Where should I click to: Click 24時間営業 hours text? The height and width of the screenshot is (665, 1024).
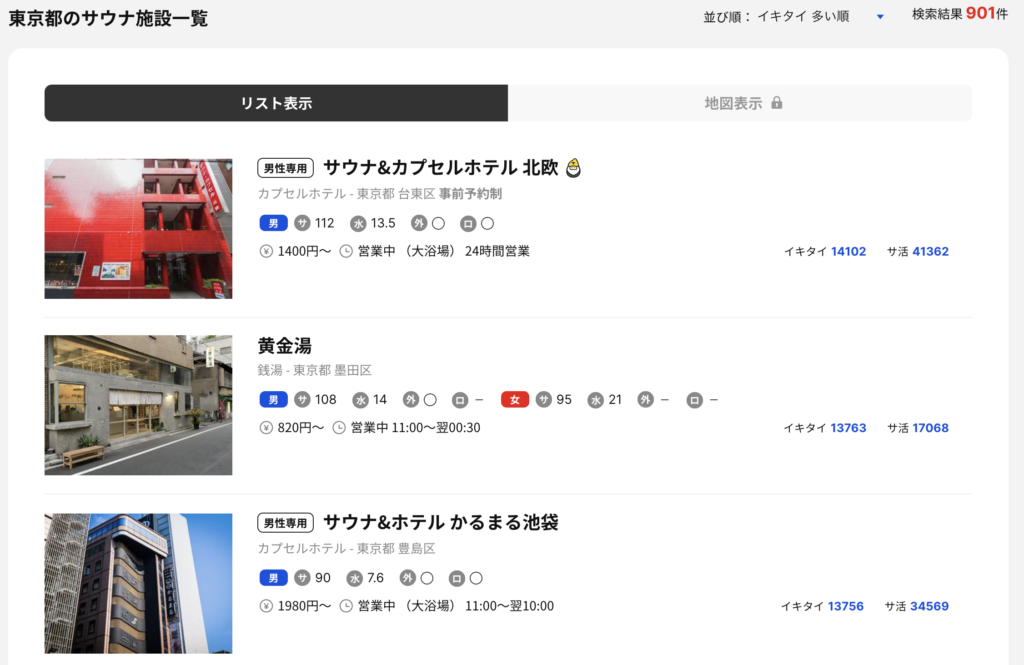click(497, 251)
